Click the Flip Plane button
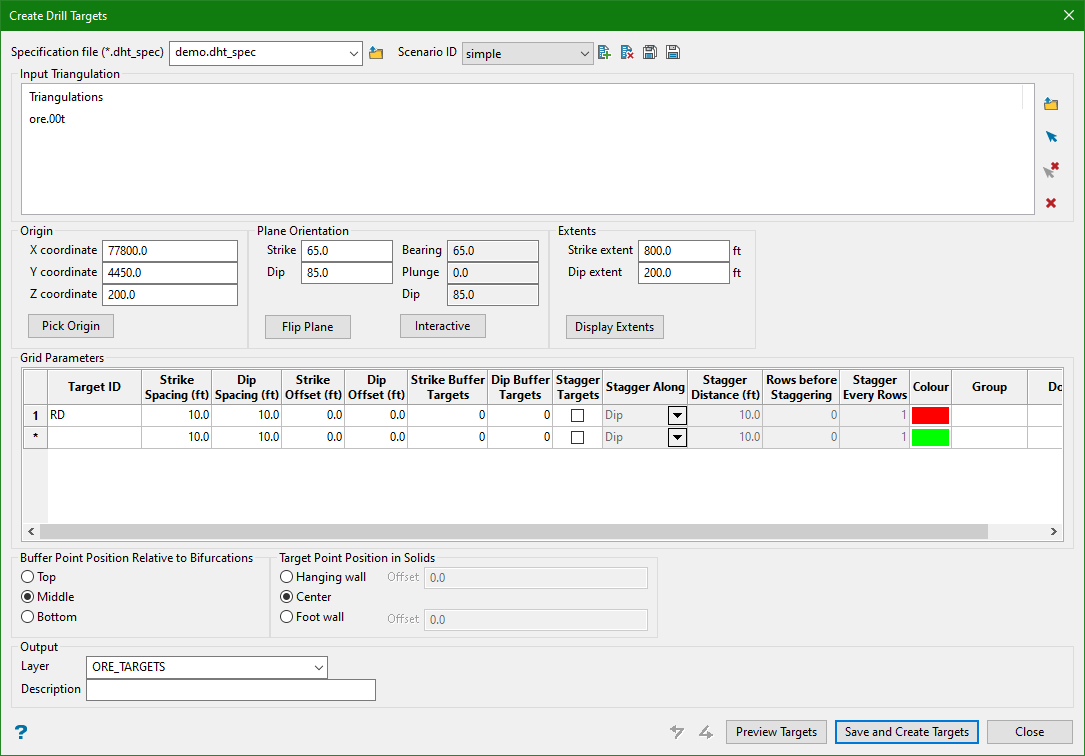This screenshot has height=756, width=1085. (308, 327)
